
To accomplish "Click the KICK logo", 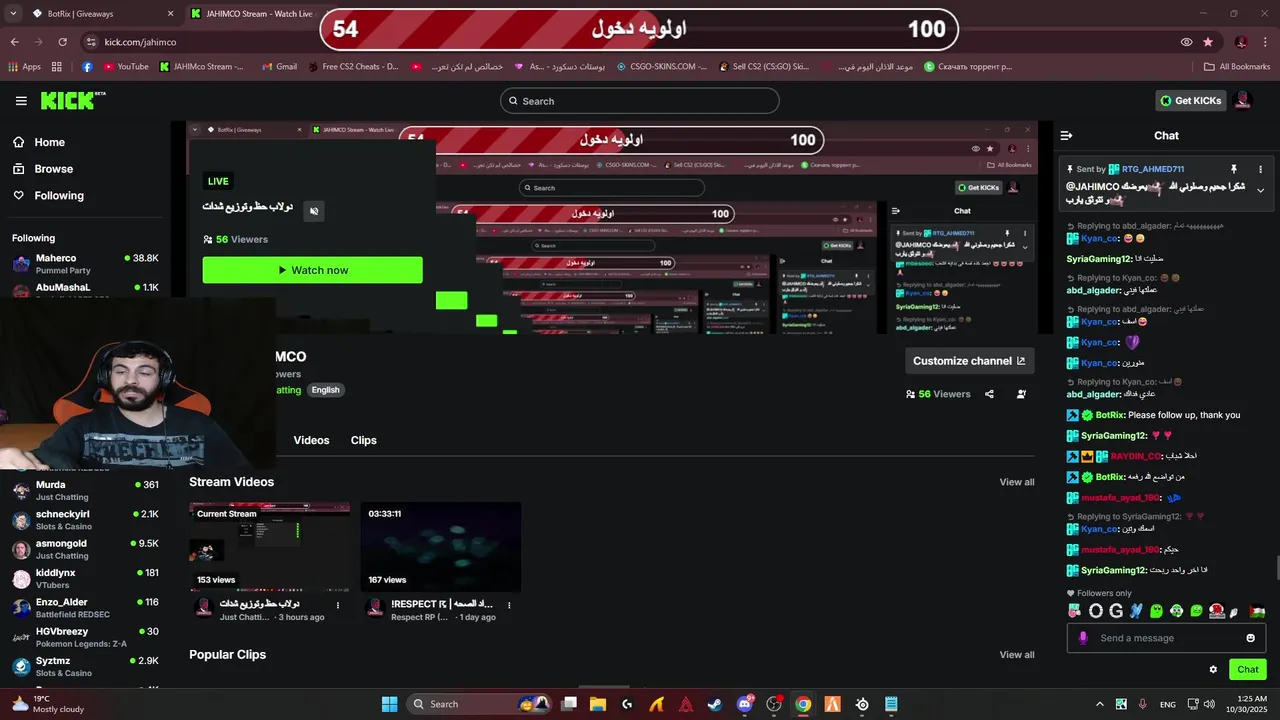I will click(73, 100).
